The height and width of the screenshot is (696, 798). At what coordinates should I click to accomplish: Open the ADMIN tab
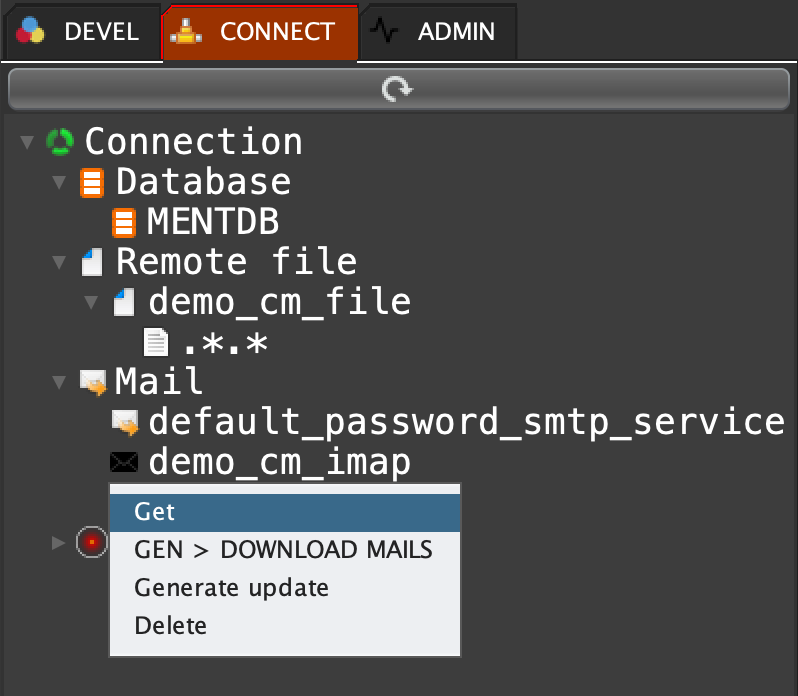click(x=440, y=31)
